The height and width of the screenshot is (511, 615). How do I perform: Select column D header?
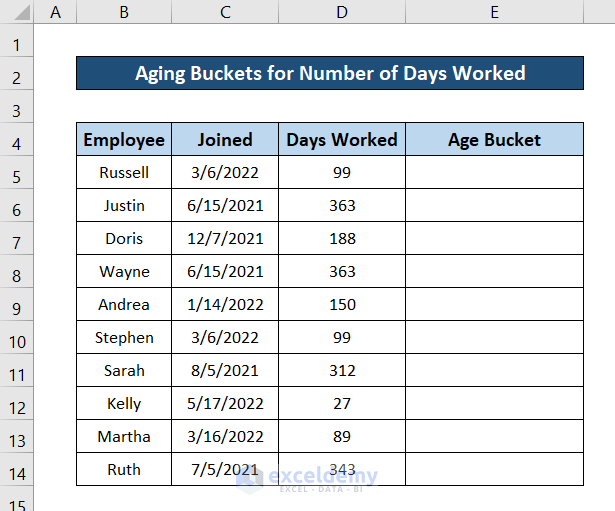click(x=342, y=12)
